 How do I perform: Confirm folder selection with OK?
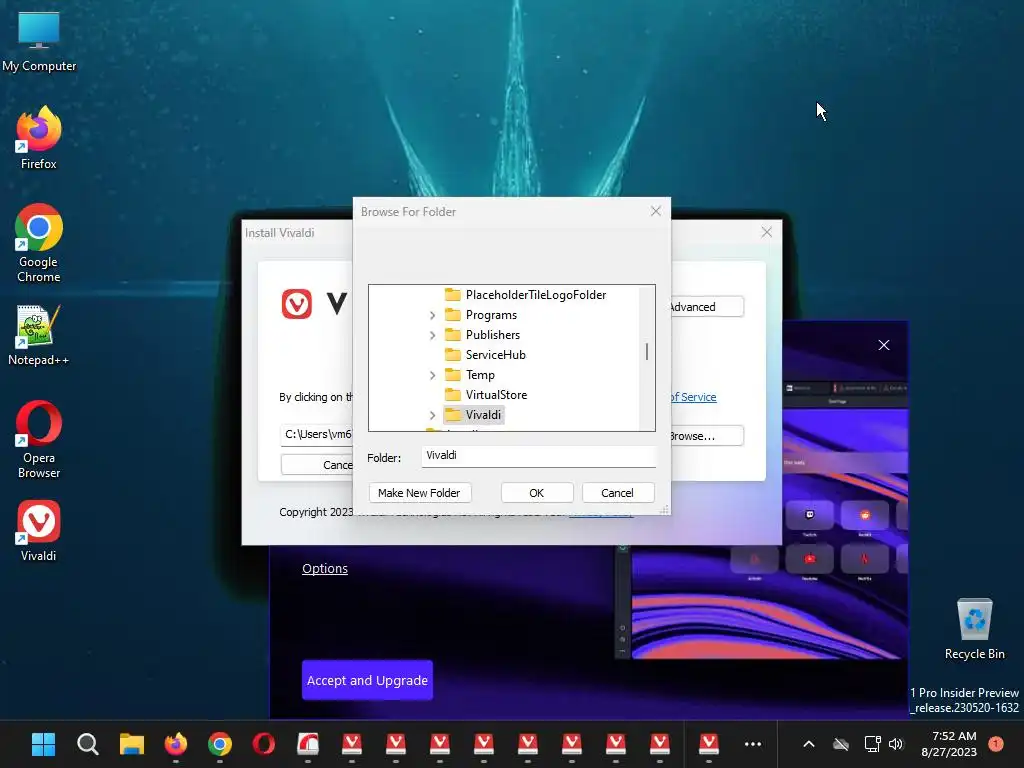pyautogui.click(x=537, y=493)
